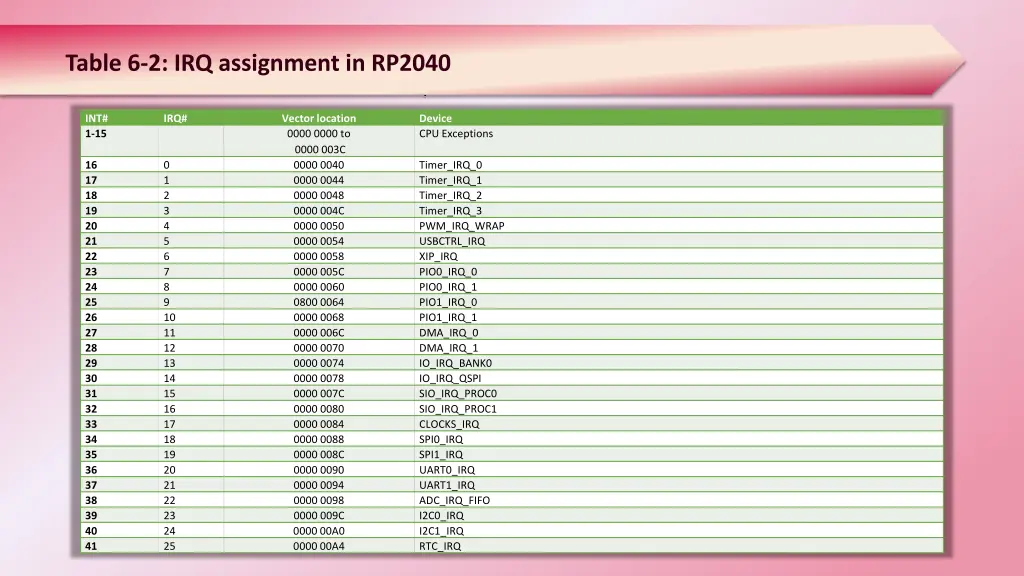Click the 'USBCTRL_IRQ' device cell
Screen dimensions: 1024x576
(x=452, y=241)
